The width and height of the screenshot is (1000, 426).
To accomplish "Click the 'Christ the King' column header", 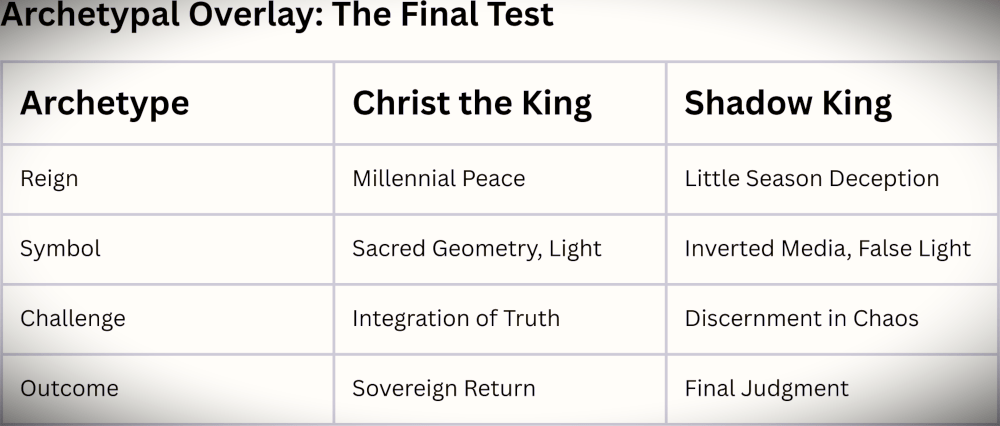I will (x=471, y=103).
